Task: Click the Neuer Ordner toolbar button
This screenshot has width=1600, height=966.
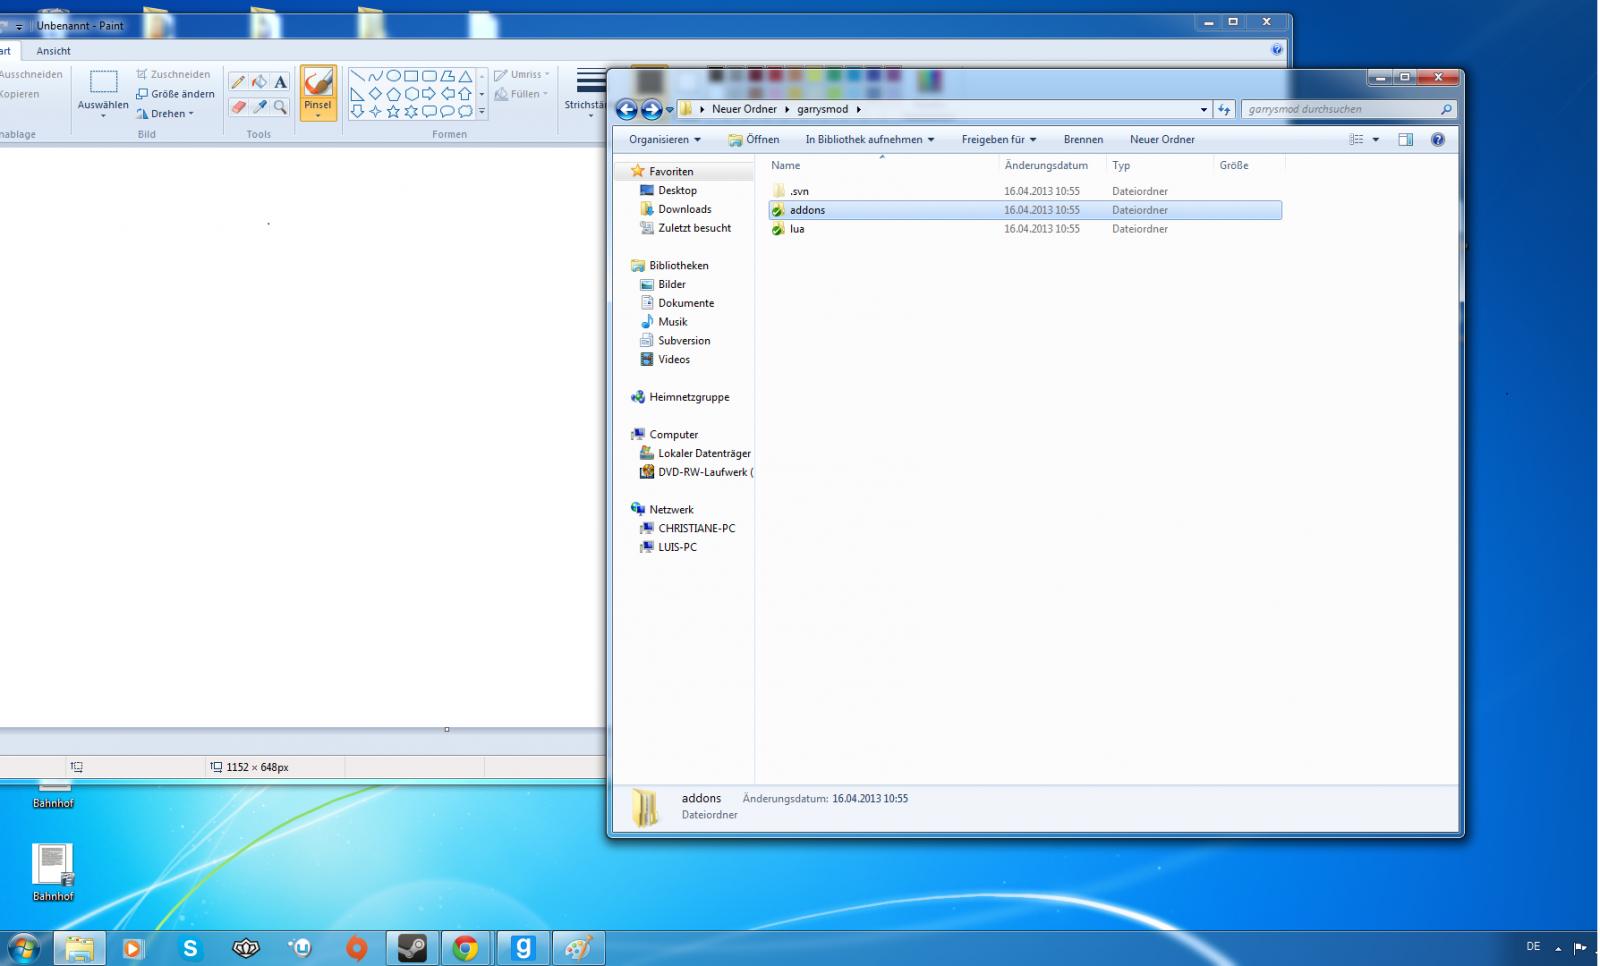Action: pos(1162,140)
